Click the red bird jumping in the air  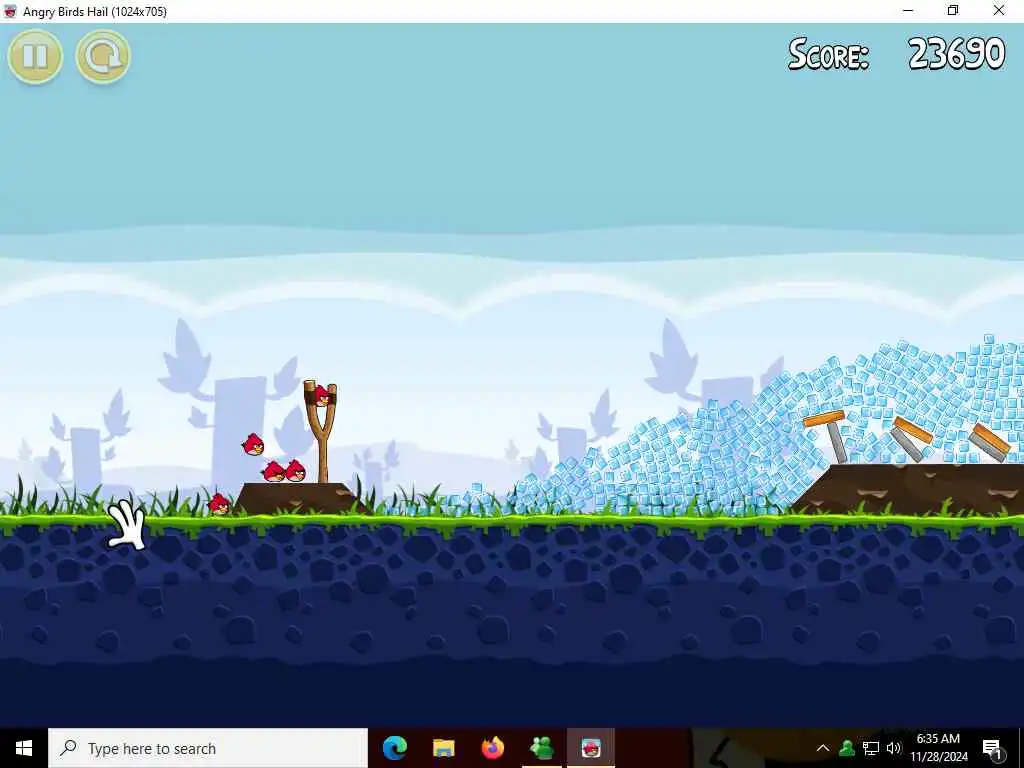click(x=253, y=445)
